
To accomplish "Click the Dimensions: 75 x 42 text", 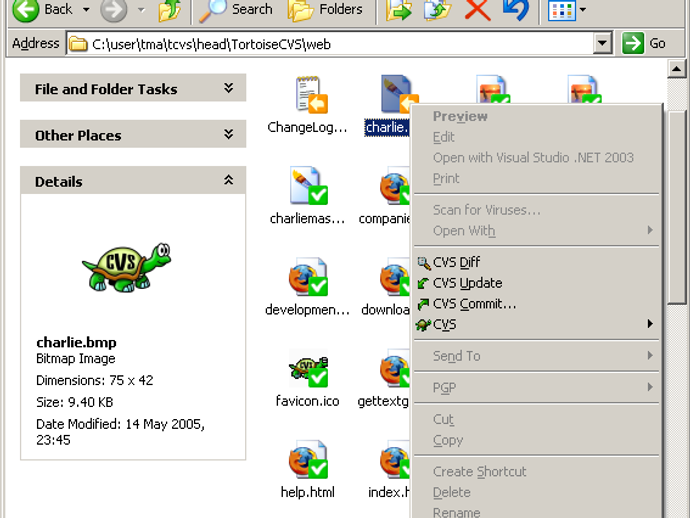I will click(95, 380).
